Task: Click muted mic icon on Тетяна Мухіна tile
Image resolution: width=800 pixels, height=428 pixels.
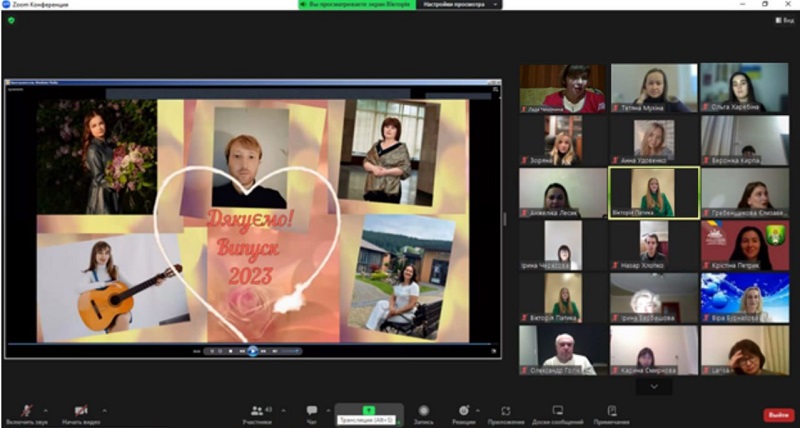Action: [x=615, y=108]
